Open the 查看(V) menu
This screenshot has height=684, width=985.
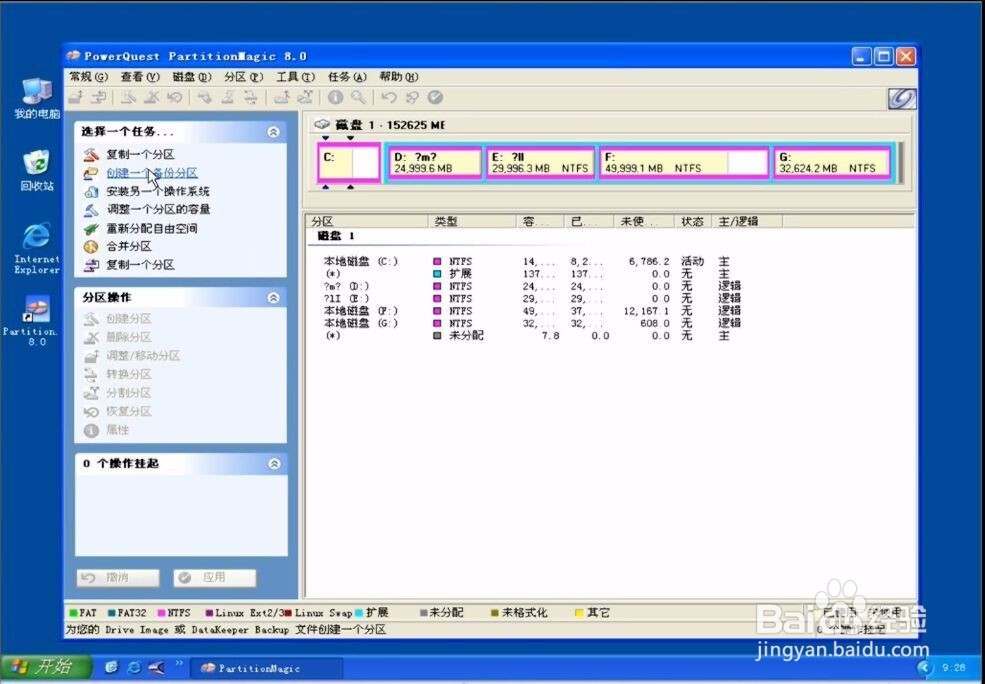(140, 77)
